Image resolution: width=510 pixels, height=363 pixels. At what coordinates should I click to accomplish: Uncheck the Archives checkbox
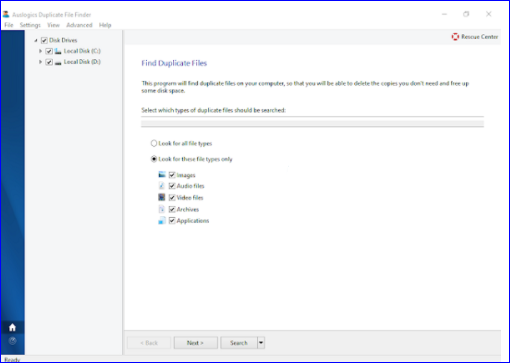click(172, 209)
